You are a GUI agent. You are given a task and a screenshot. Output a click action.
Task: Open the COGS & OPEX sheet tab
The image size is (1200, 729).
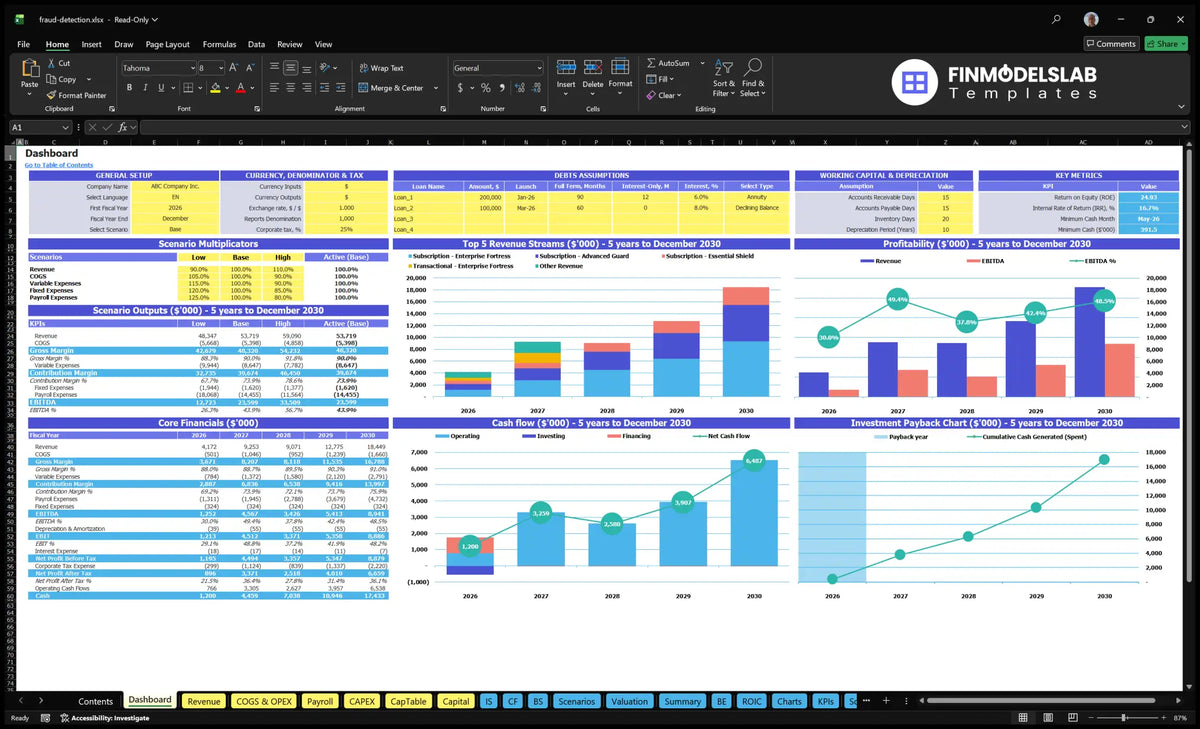click(x=264, y=701)
